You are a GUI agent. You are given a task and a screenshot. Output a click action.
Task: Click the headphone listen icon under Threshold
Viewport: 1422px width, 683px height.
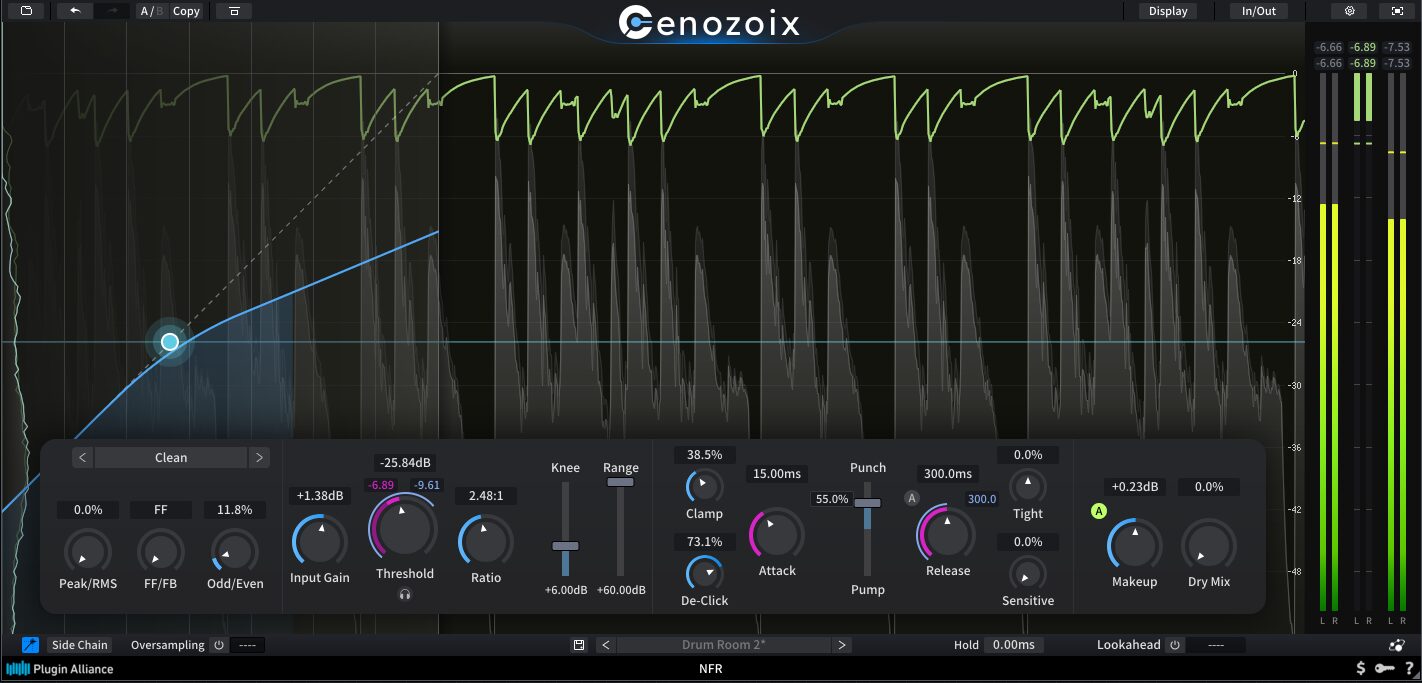405,594
